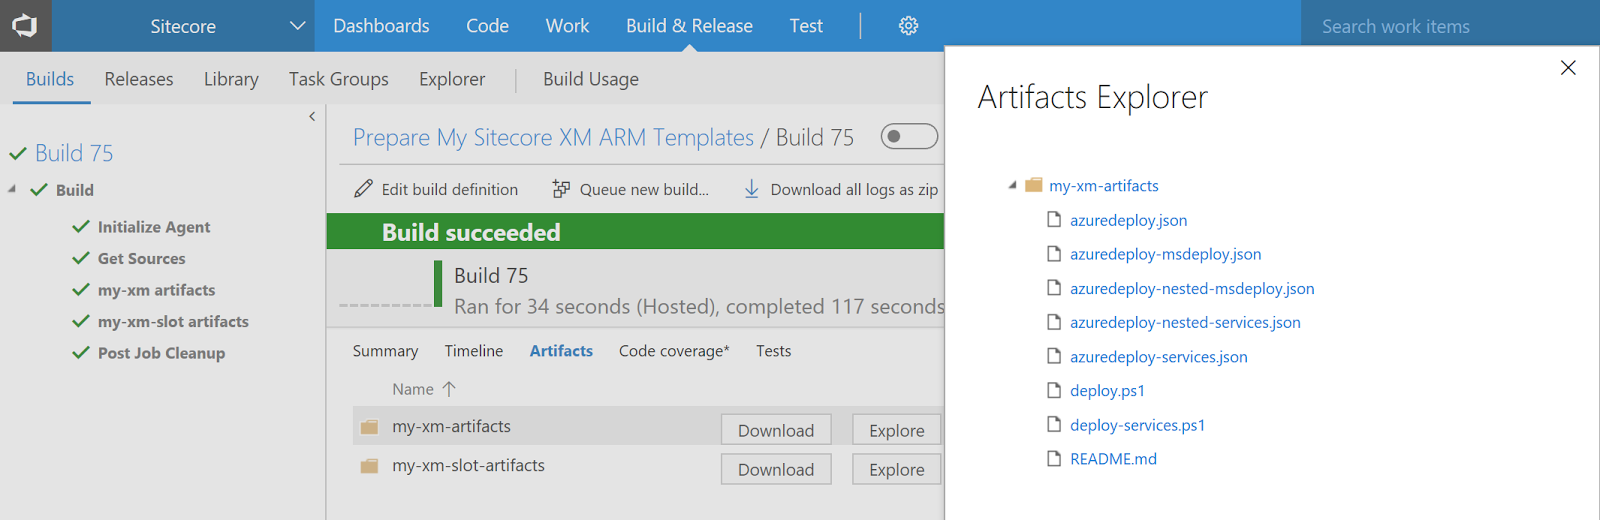Toggle the switch next to Build 75 title
This screenshot has height=520, width=1600.
click(909, 136)
